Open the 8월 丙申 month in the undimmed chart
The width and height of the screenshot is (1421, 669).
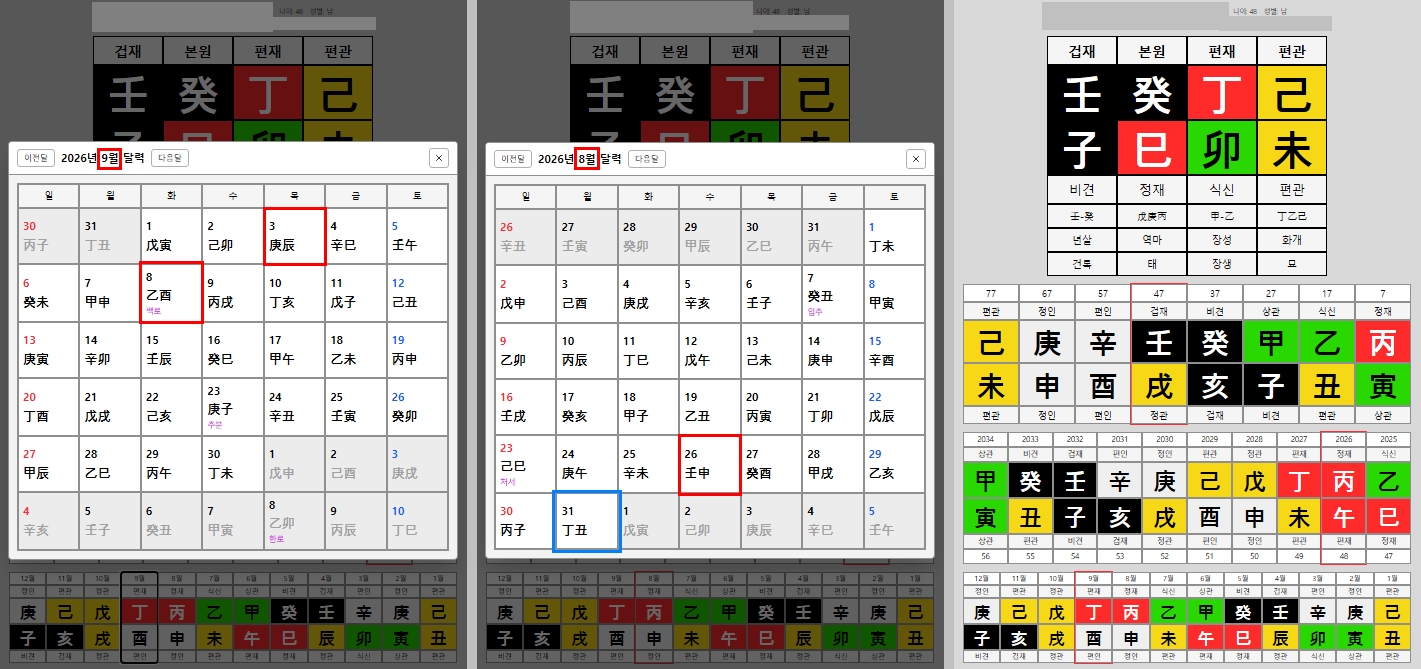pos(1130,617)
